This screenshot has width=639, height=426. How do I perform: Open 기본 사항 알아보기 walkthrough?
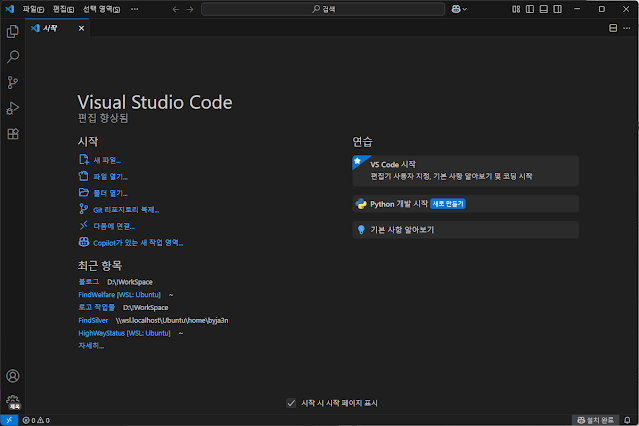[x=465, y=230]
